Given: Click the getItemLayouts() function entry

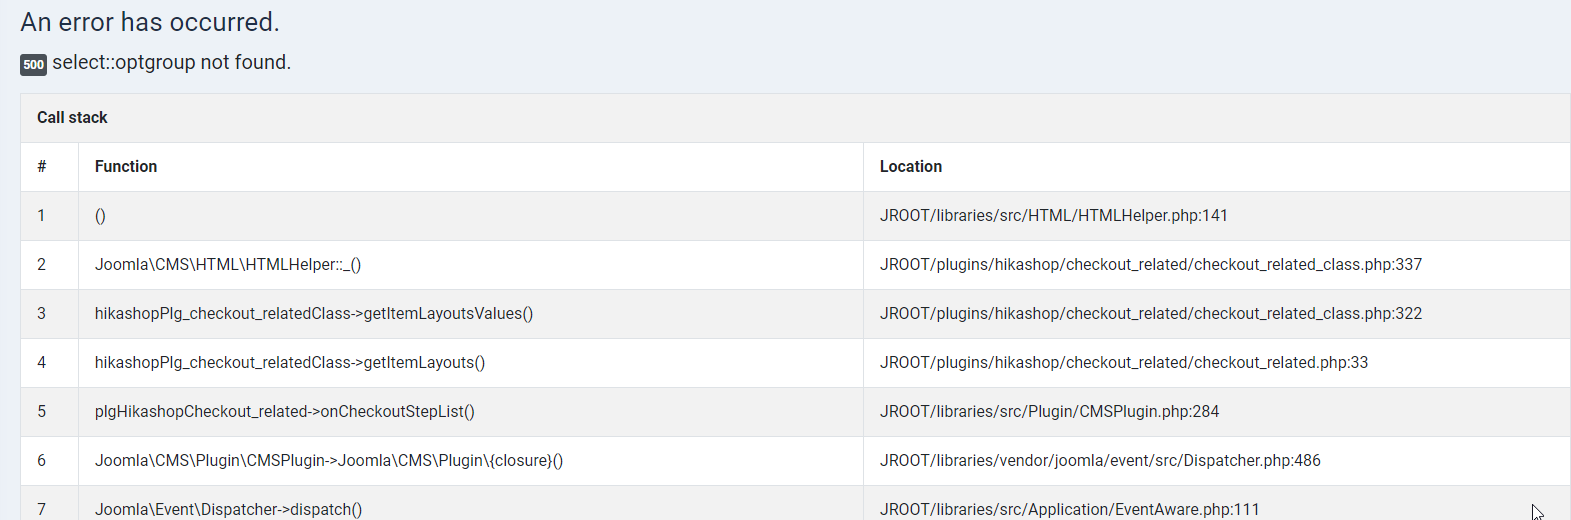Looking at the screenshot, I should (289, 363).
